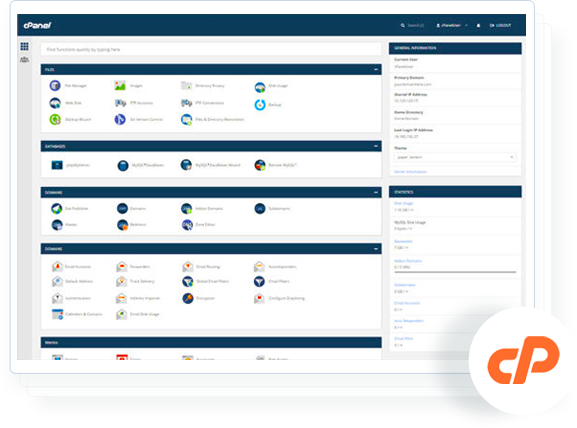Open the Encryption key icon
577x428 pixels.
(x=188, y=298)
